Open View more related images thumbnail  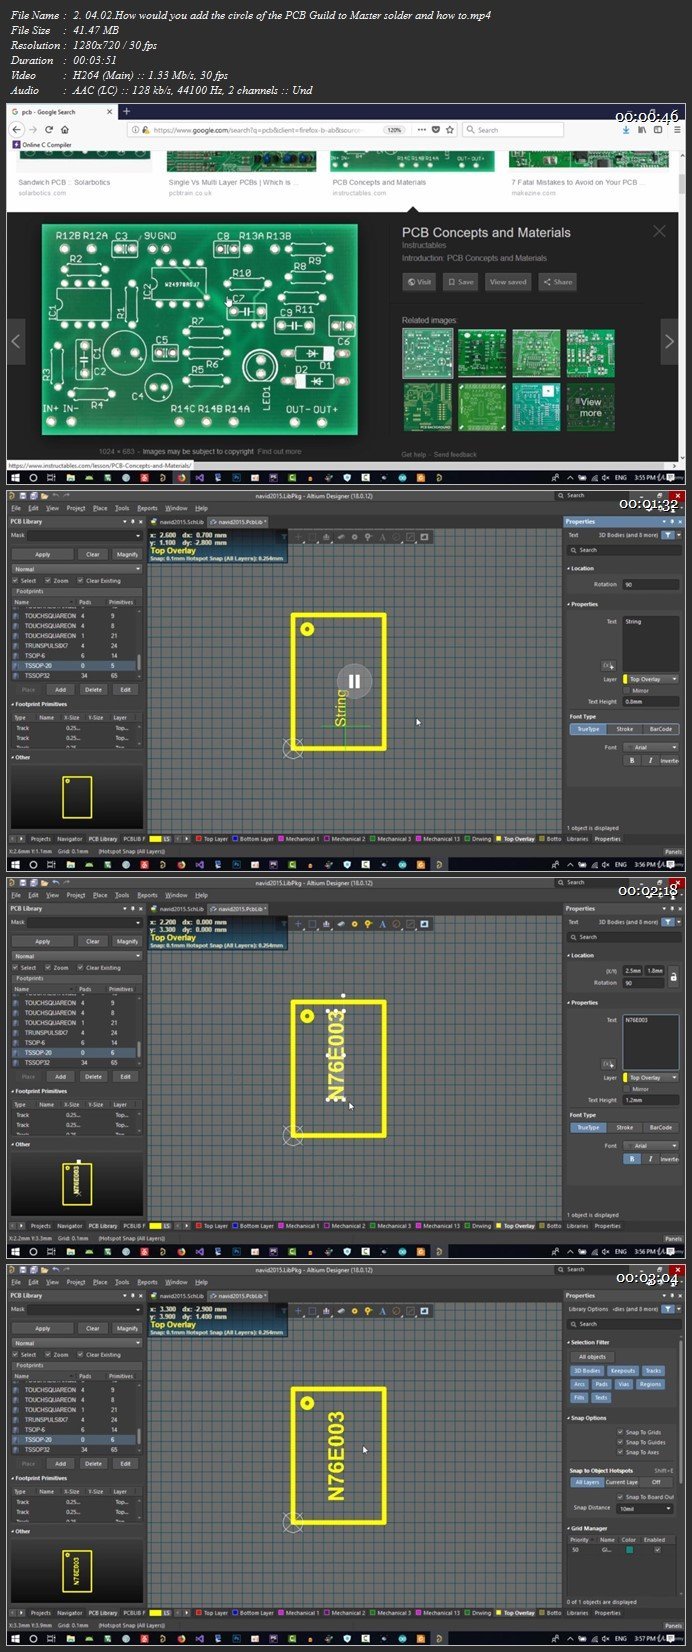point(591,407)
